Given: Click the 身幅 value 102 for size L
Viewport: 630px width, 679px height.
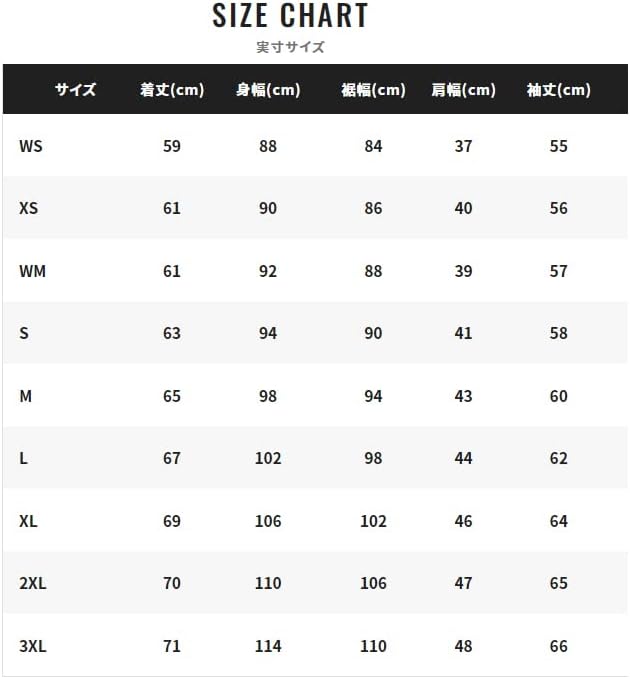Looking at the screenshot, I should coord(268,458).
